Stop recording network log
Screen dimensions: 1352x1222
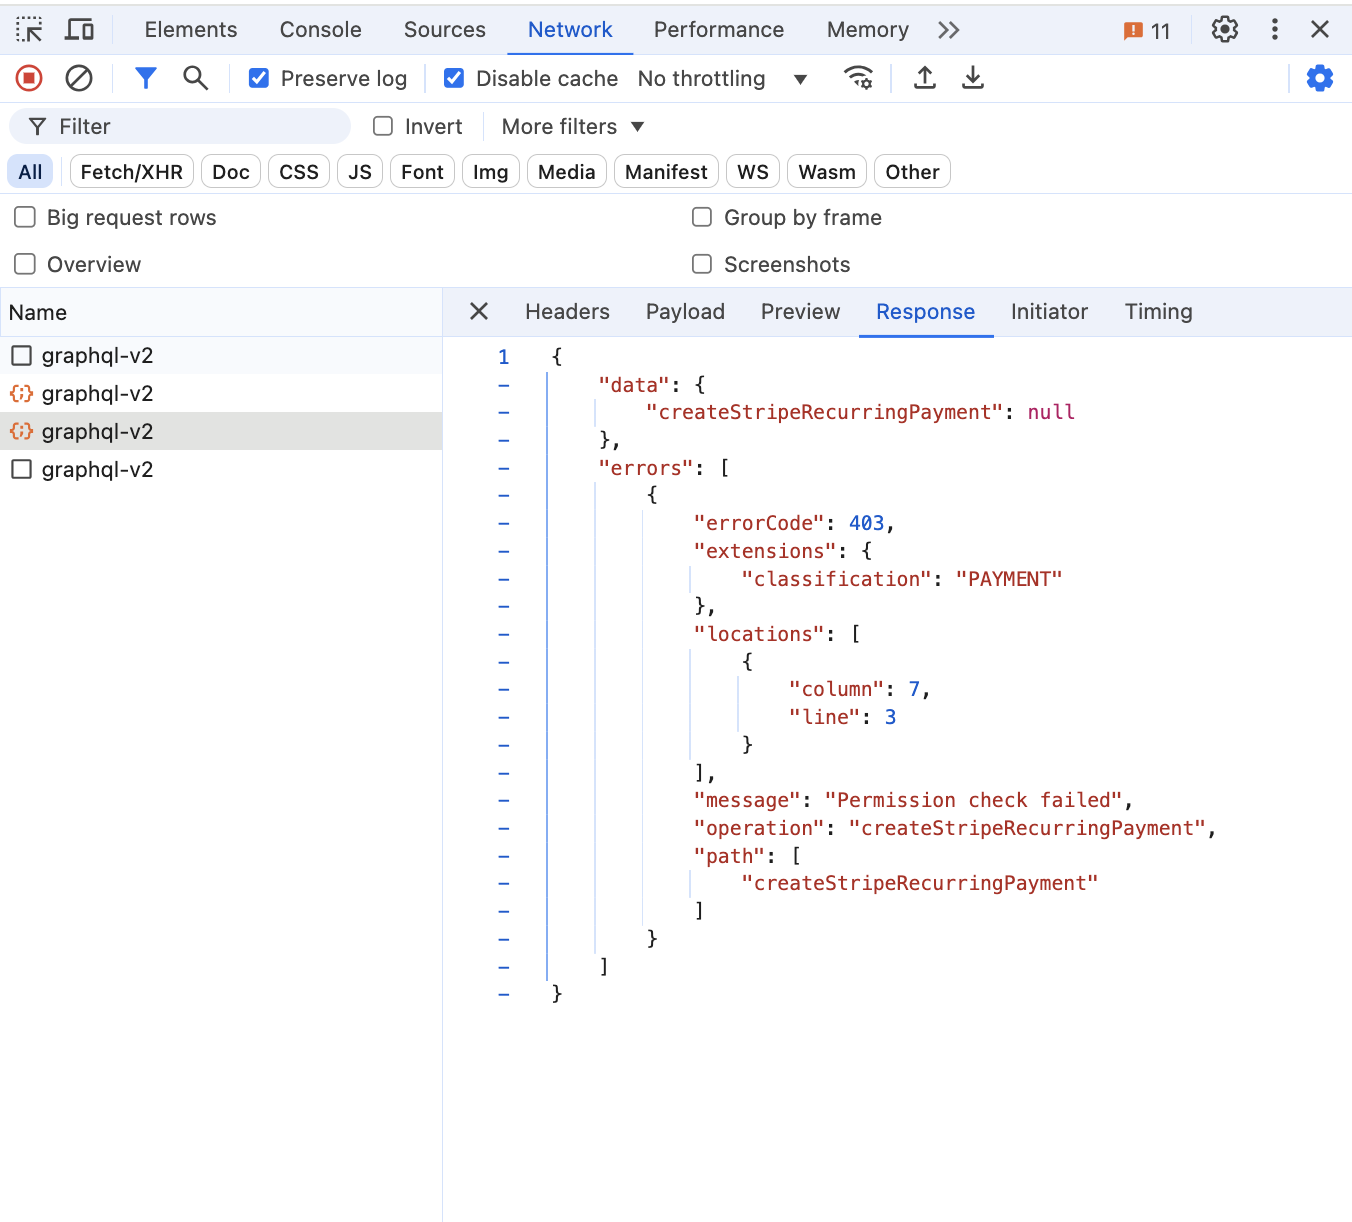[29, 78]
